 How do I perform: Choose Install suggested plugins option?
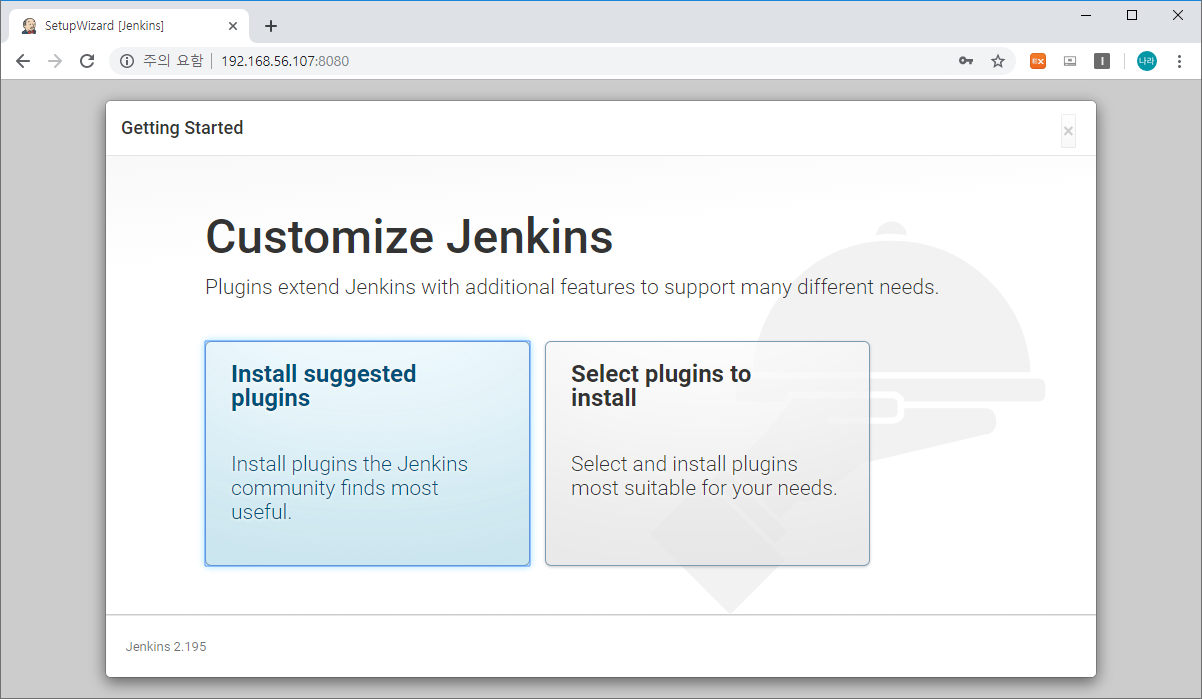coord(367,453)
